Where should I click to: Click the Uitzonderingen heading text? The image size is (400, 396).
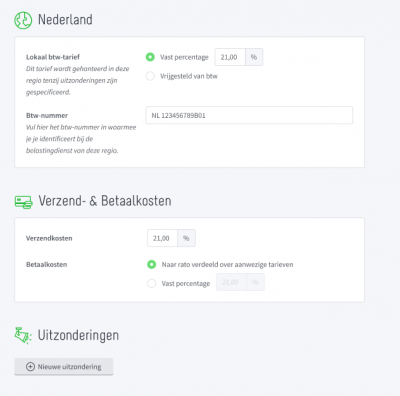pyautogui.click(x=78, y=335)
